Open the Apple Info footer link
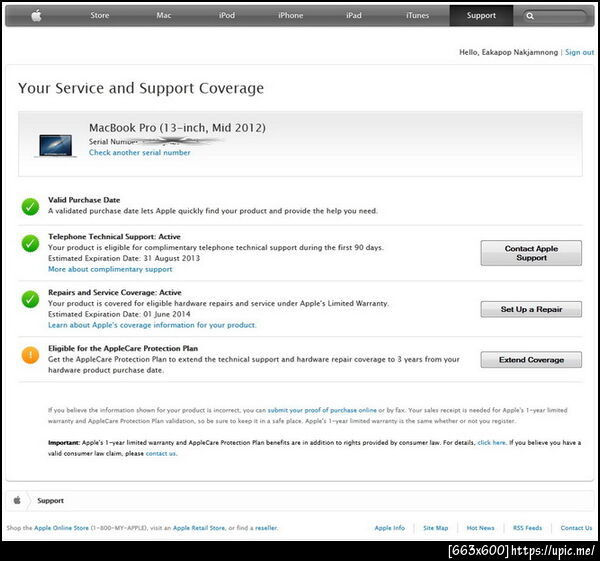The height and width of the screenshot is (561, 600). pos(390,528)
